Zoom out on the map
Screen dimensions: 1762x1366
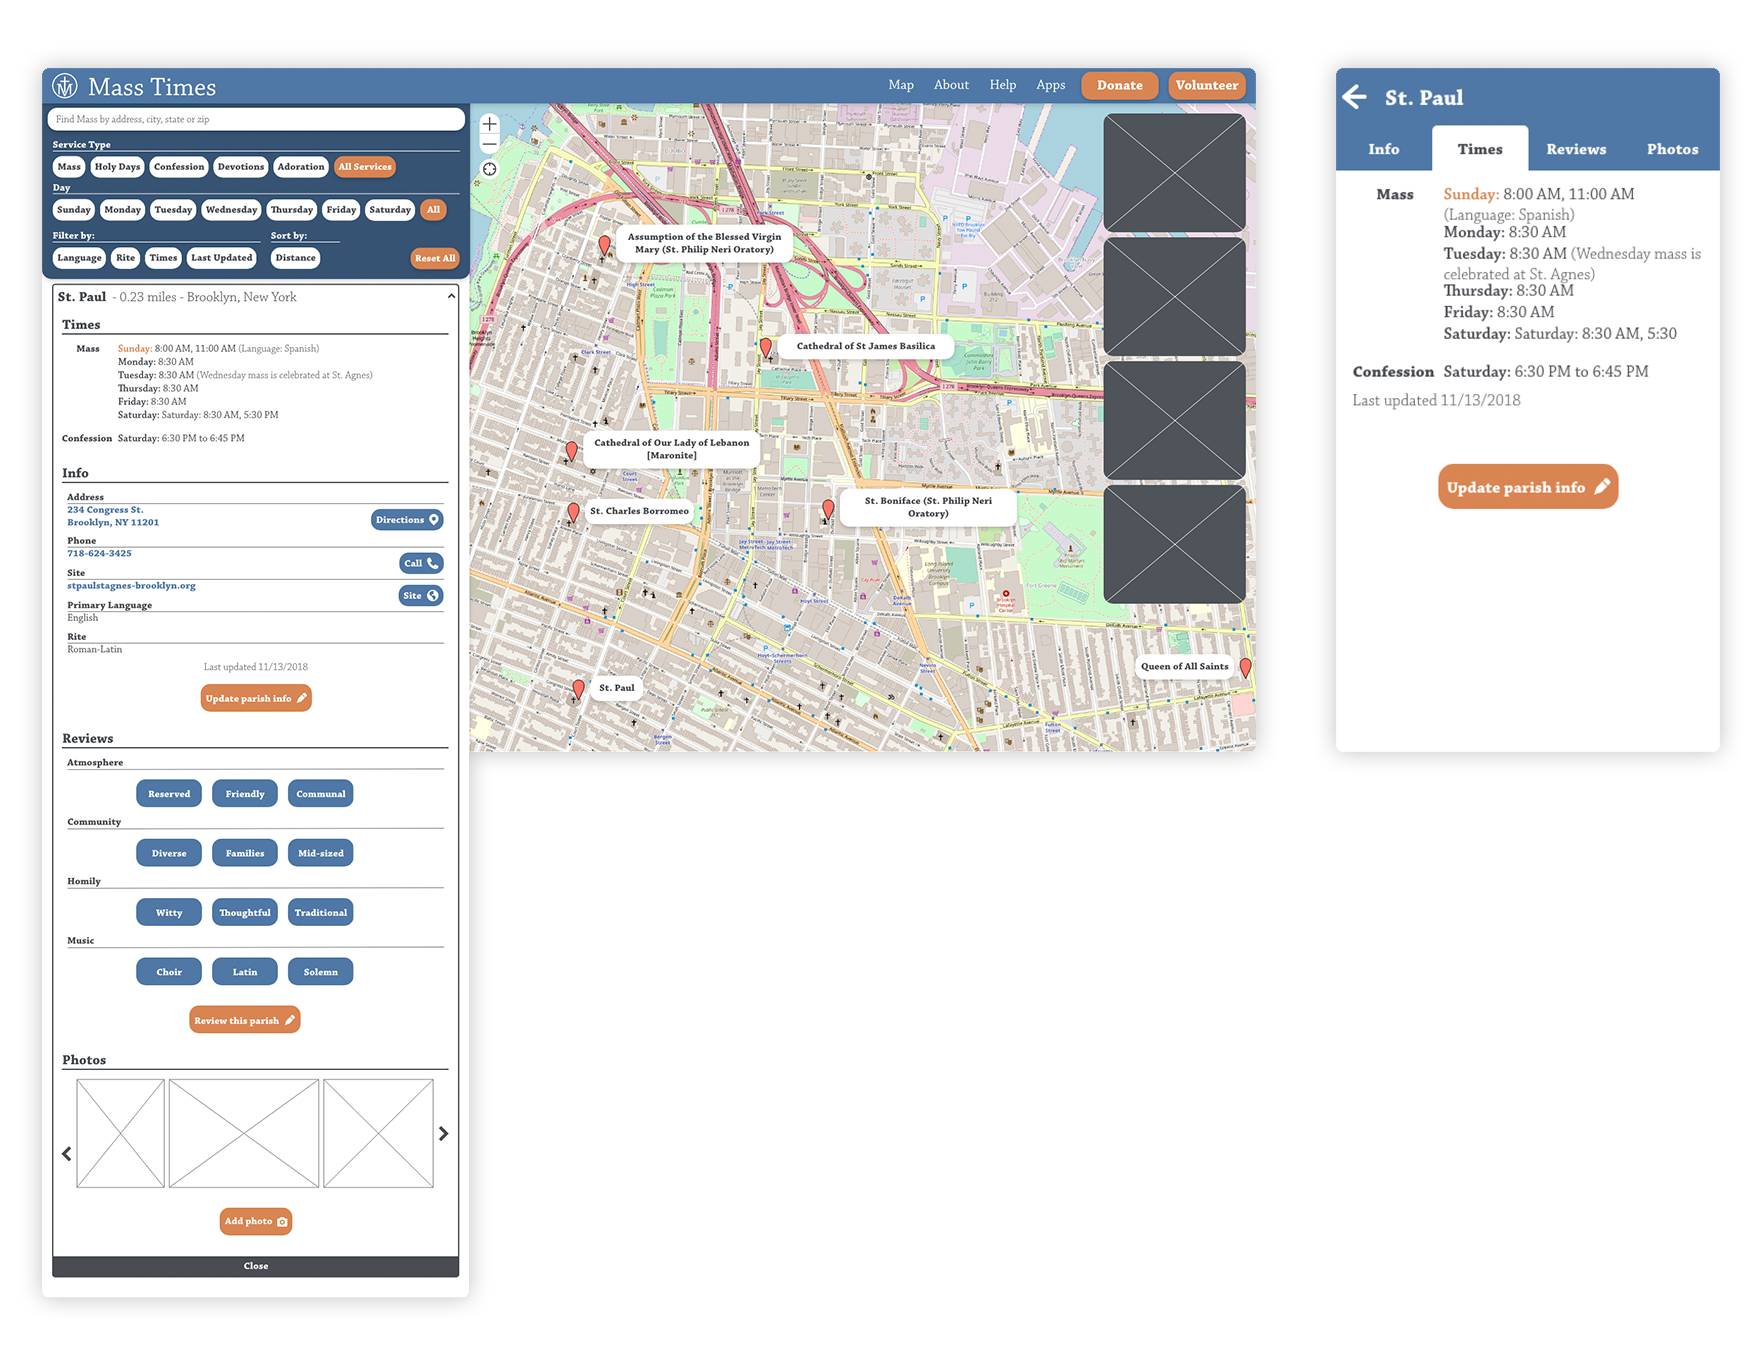[x=489, y=144]
